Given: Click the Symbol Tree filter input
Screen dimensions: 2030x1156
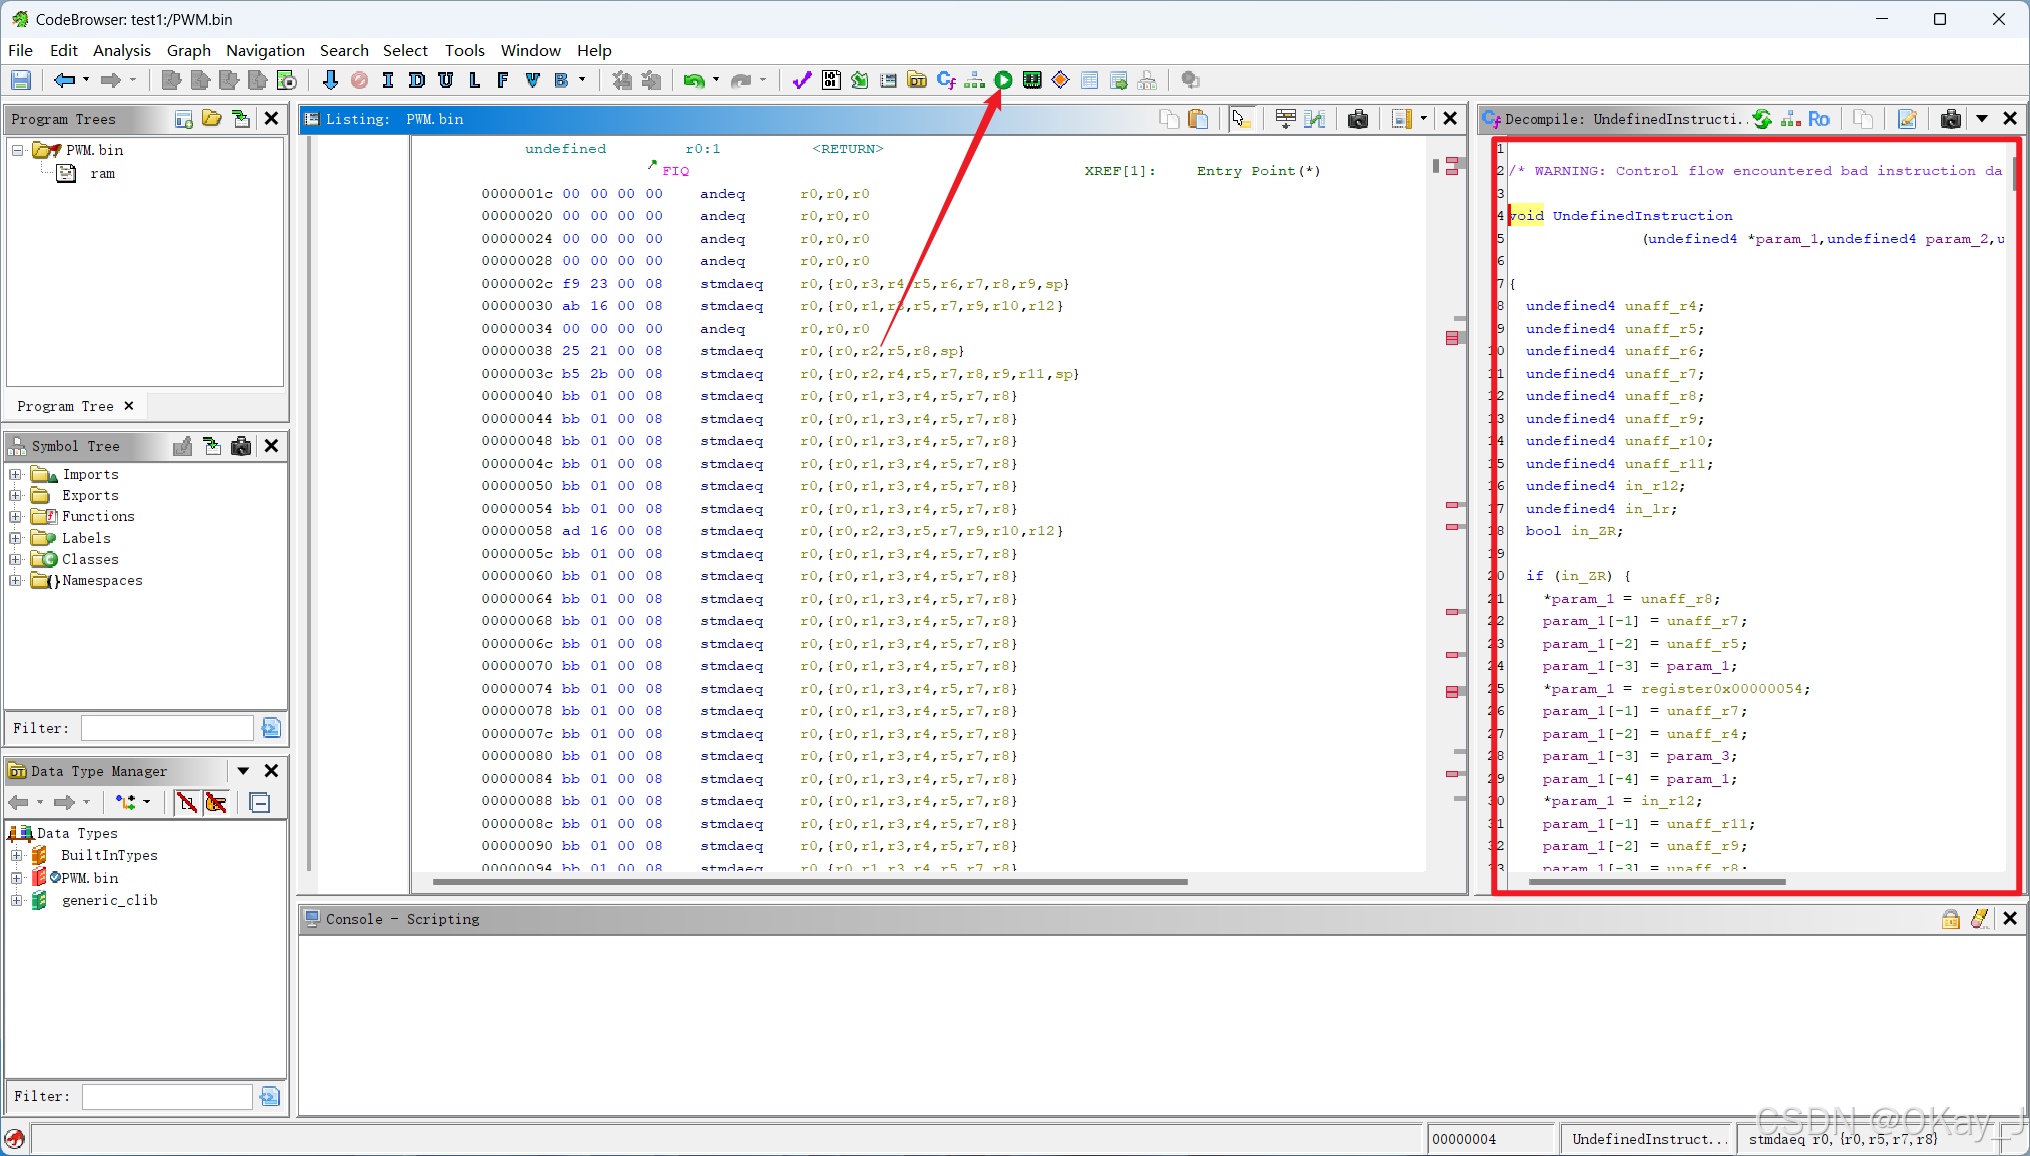Looking at the screenshot, I should 167,728.
